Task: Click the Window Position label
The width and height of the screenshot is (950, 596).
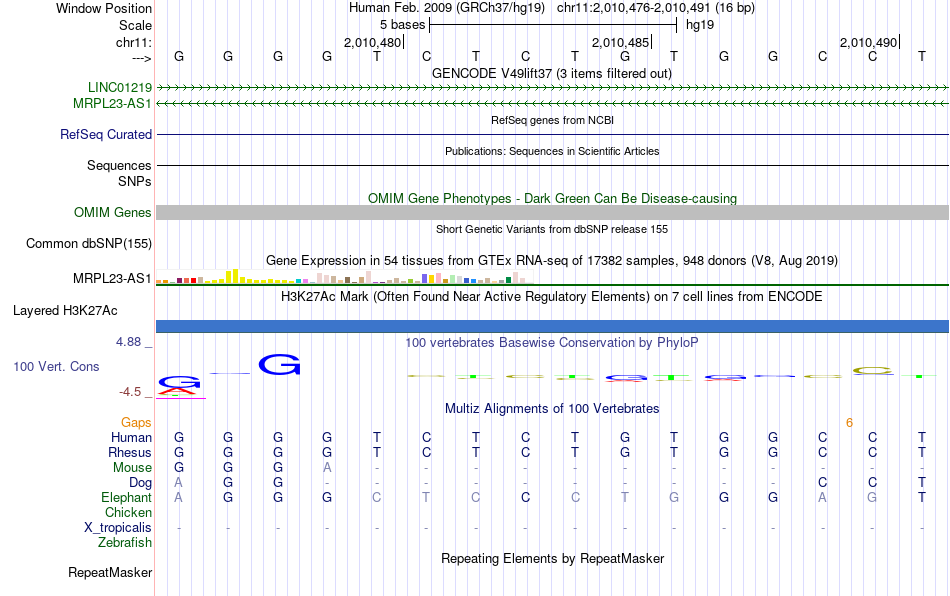Action: [104, 8]
